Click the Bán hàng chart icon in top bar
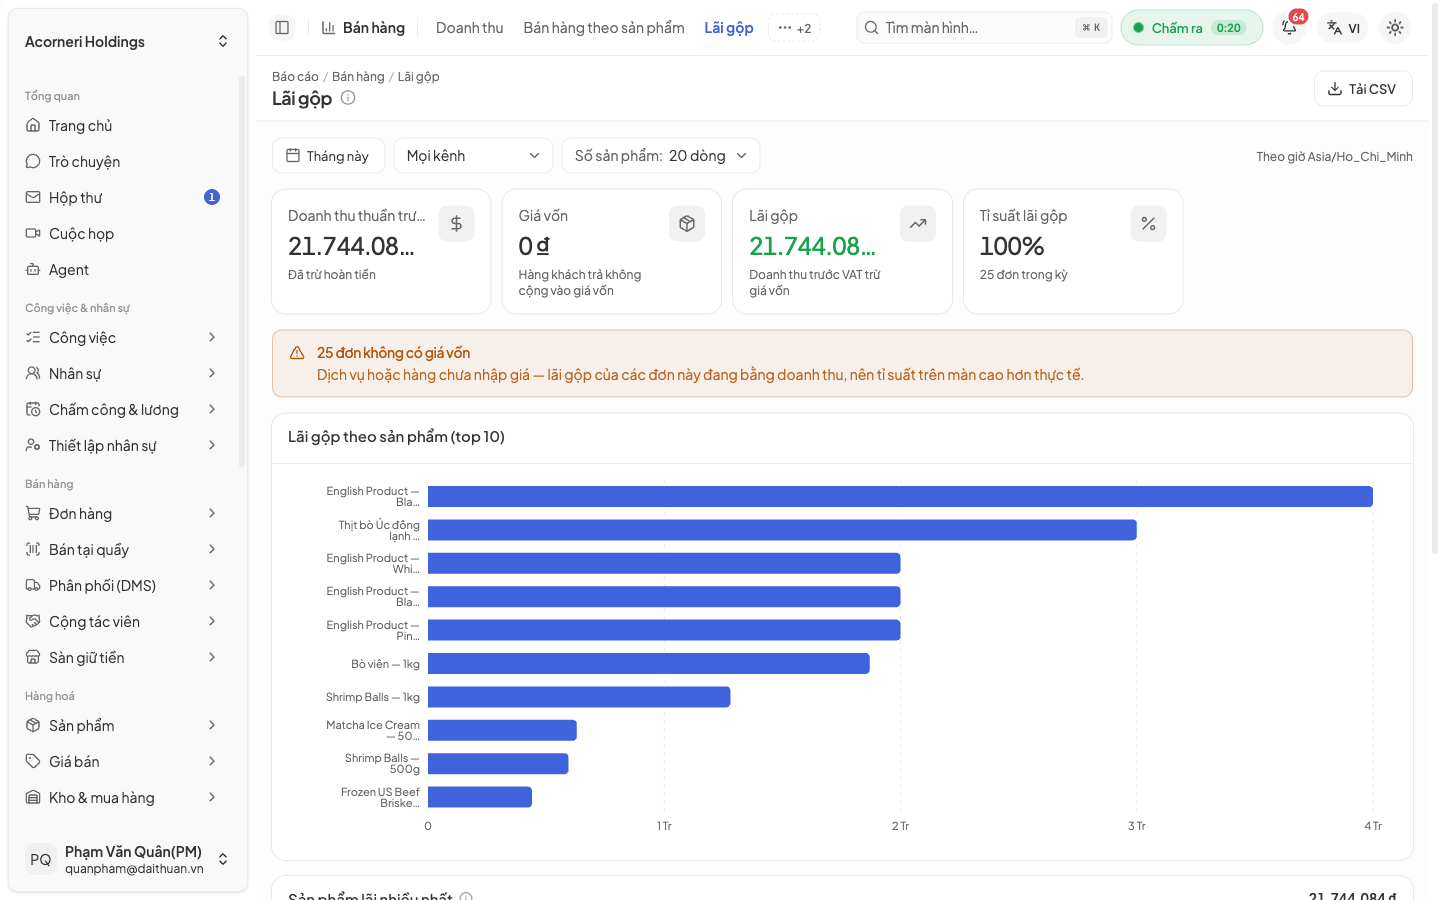 coord(328,28)
